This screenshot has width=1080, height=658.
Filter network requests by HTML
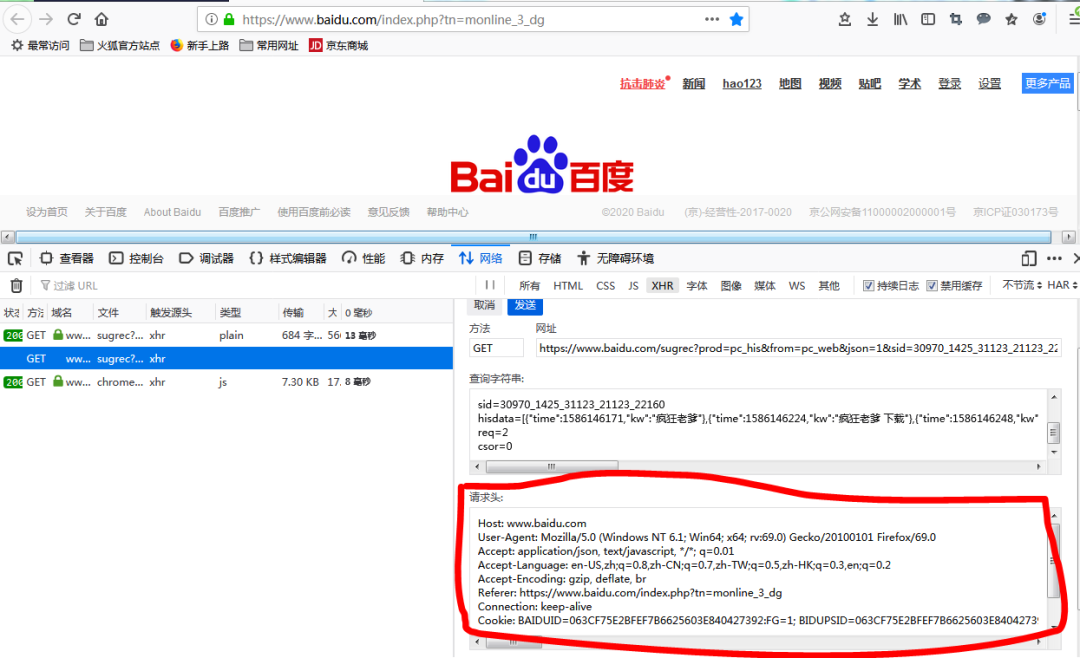[x=568, y=286]
